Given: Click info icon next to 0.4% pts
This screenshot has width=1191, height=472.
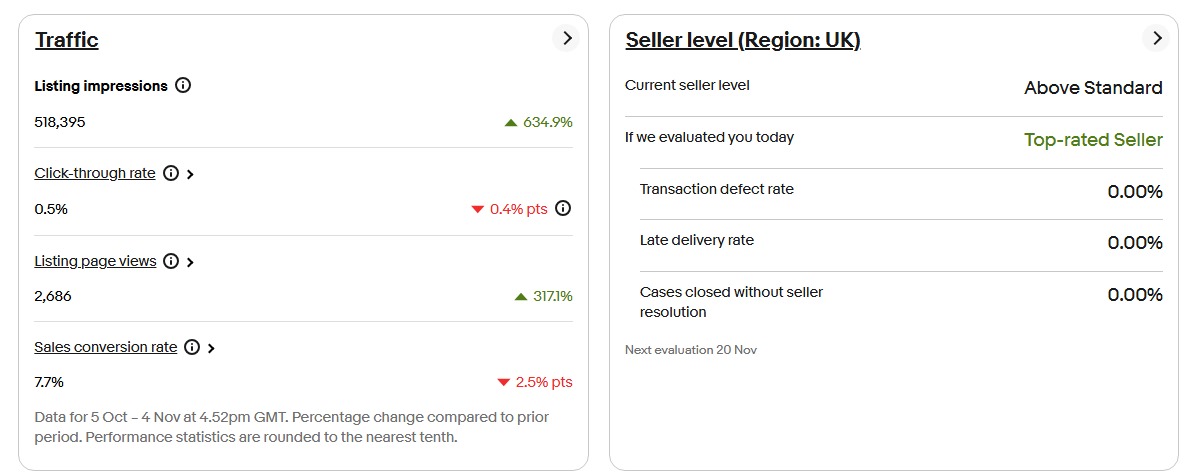Looking at the screenshot, I should click(x=563, y=209).
